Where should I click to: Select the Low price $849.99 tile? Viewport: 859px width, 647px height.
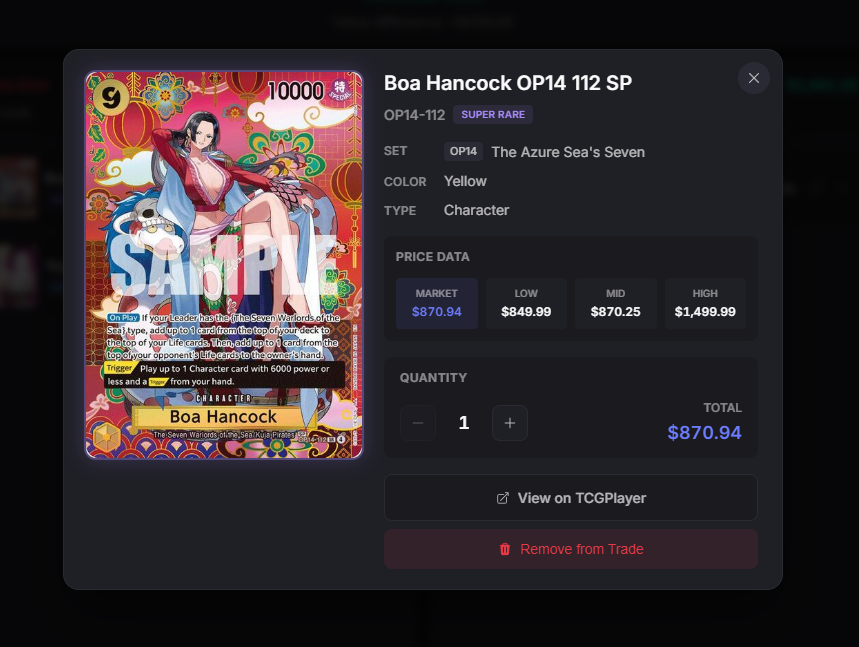point(526,303)
